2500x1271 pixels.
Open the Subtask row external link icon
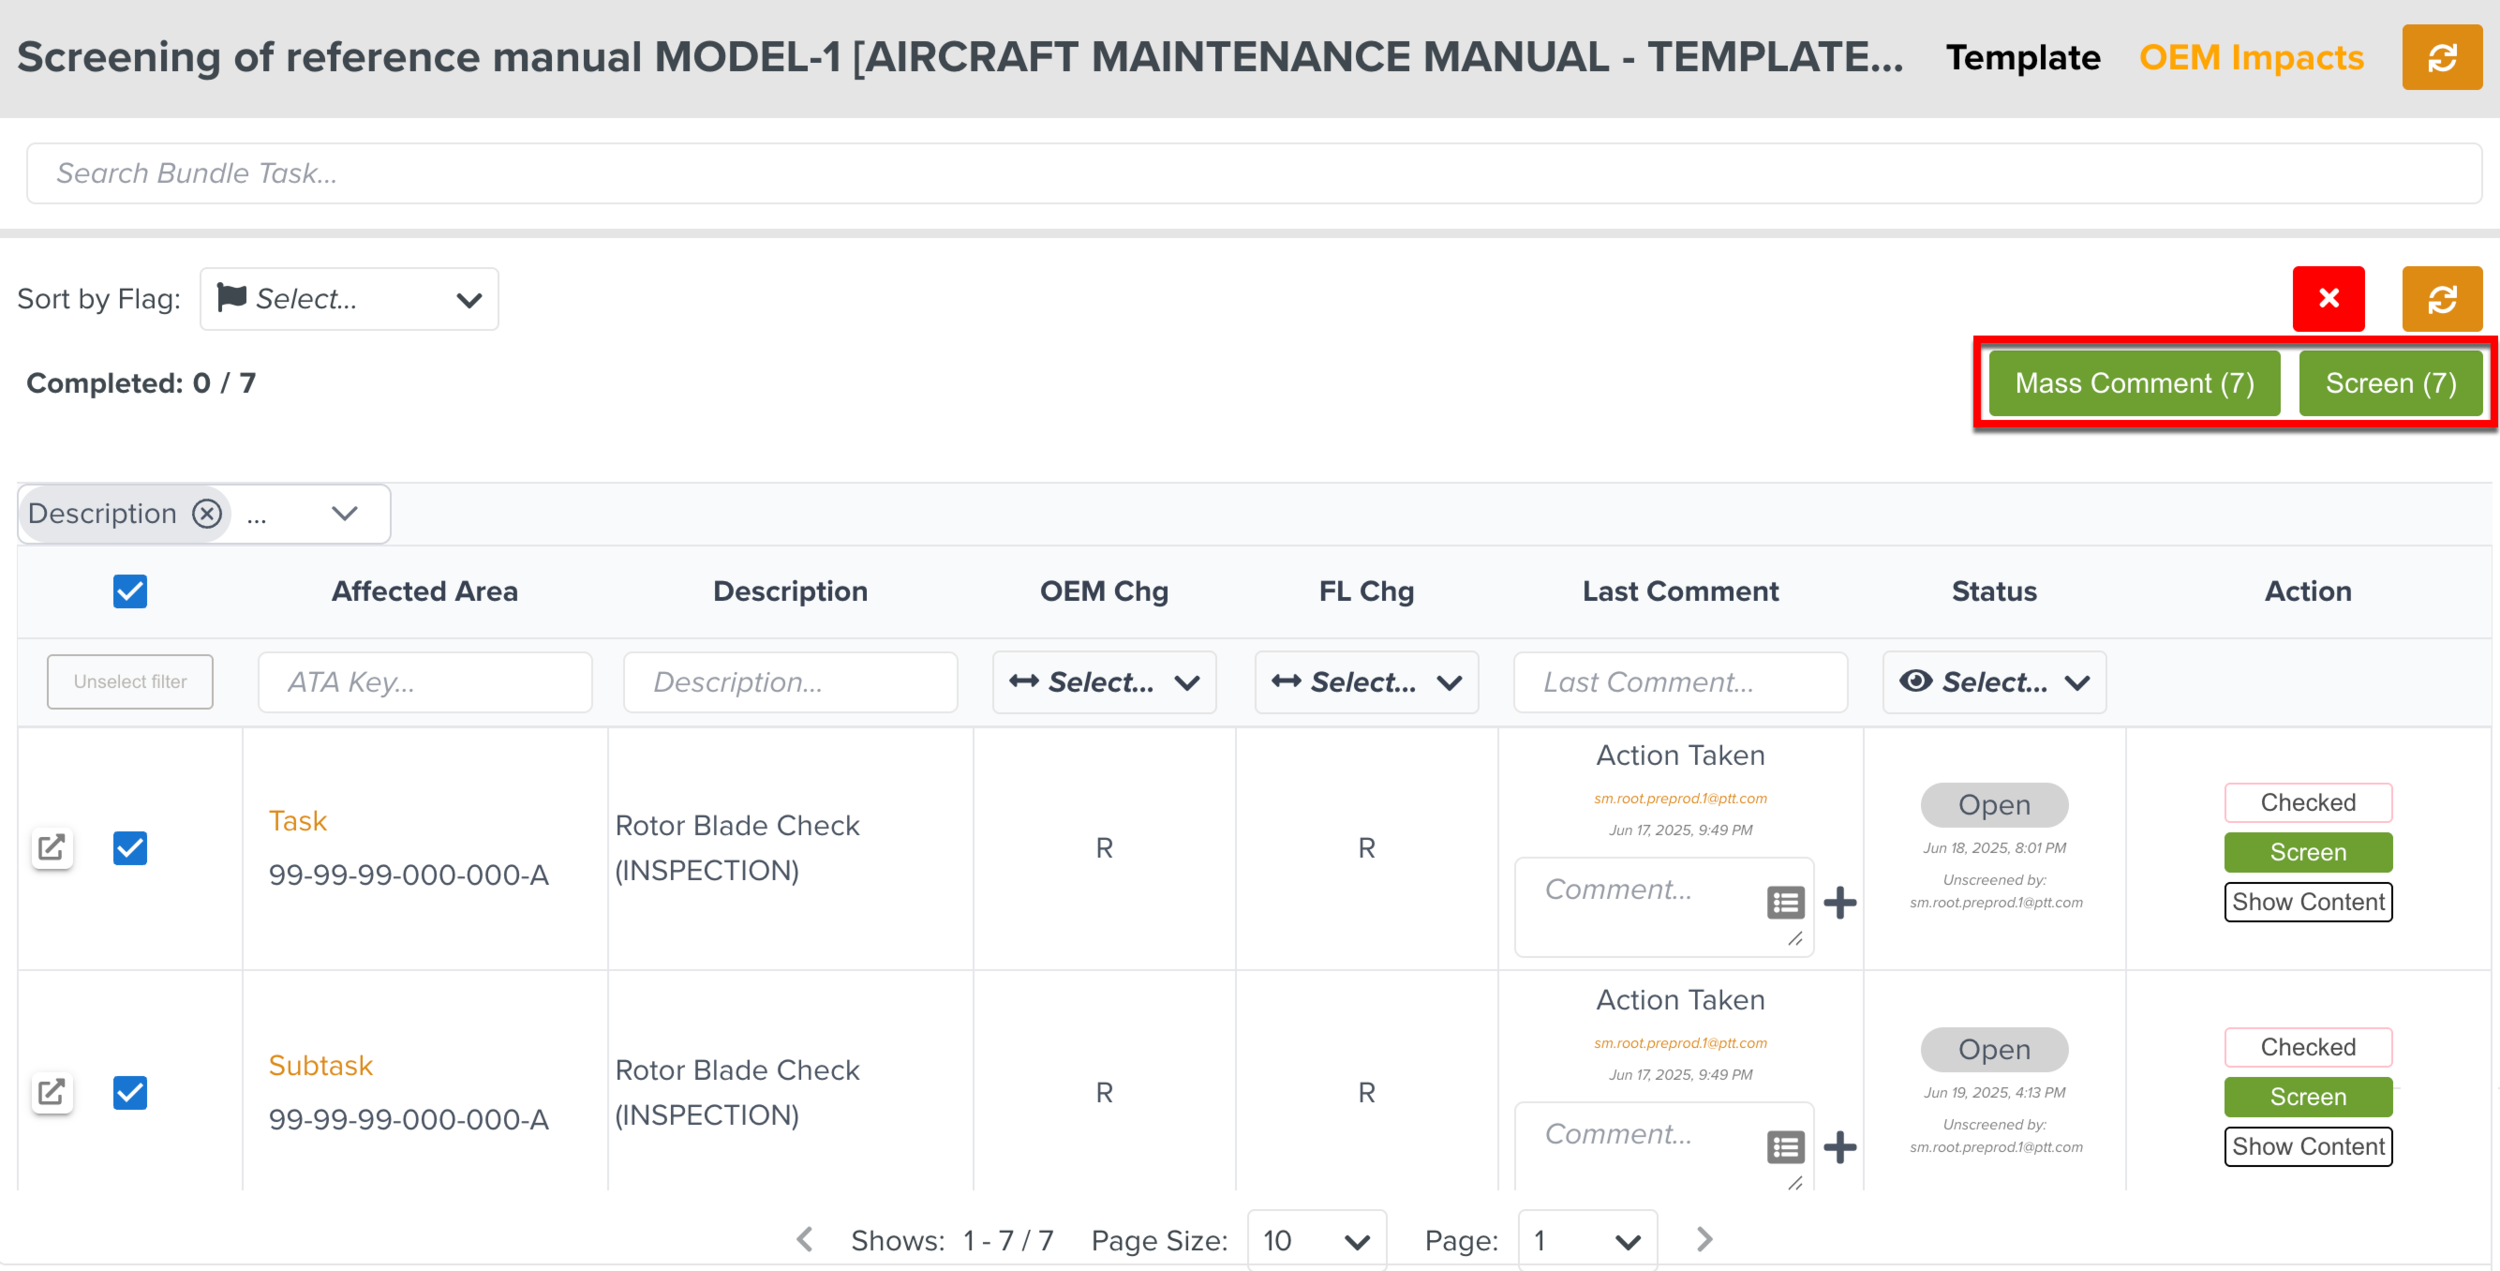pos(52,1092)
